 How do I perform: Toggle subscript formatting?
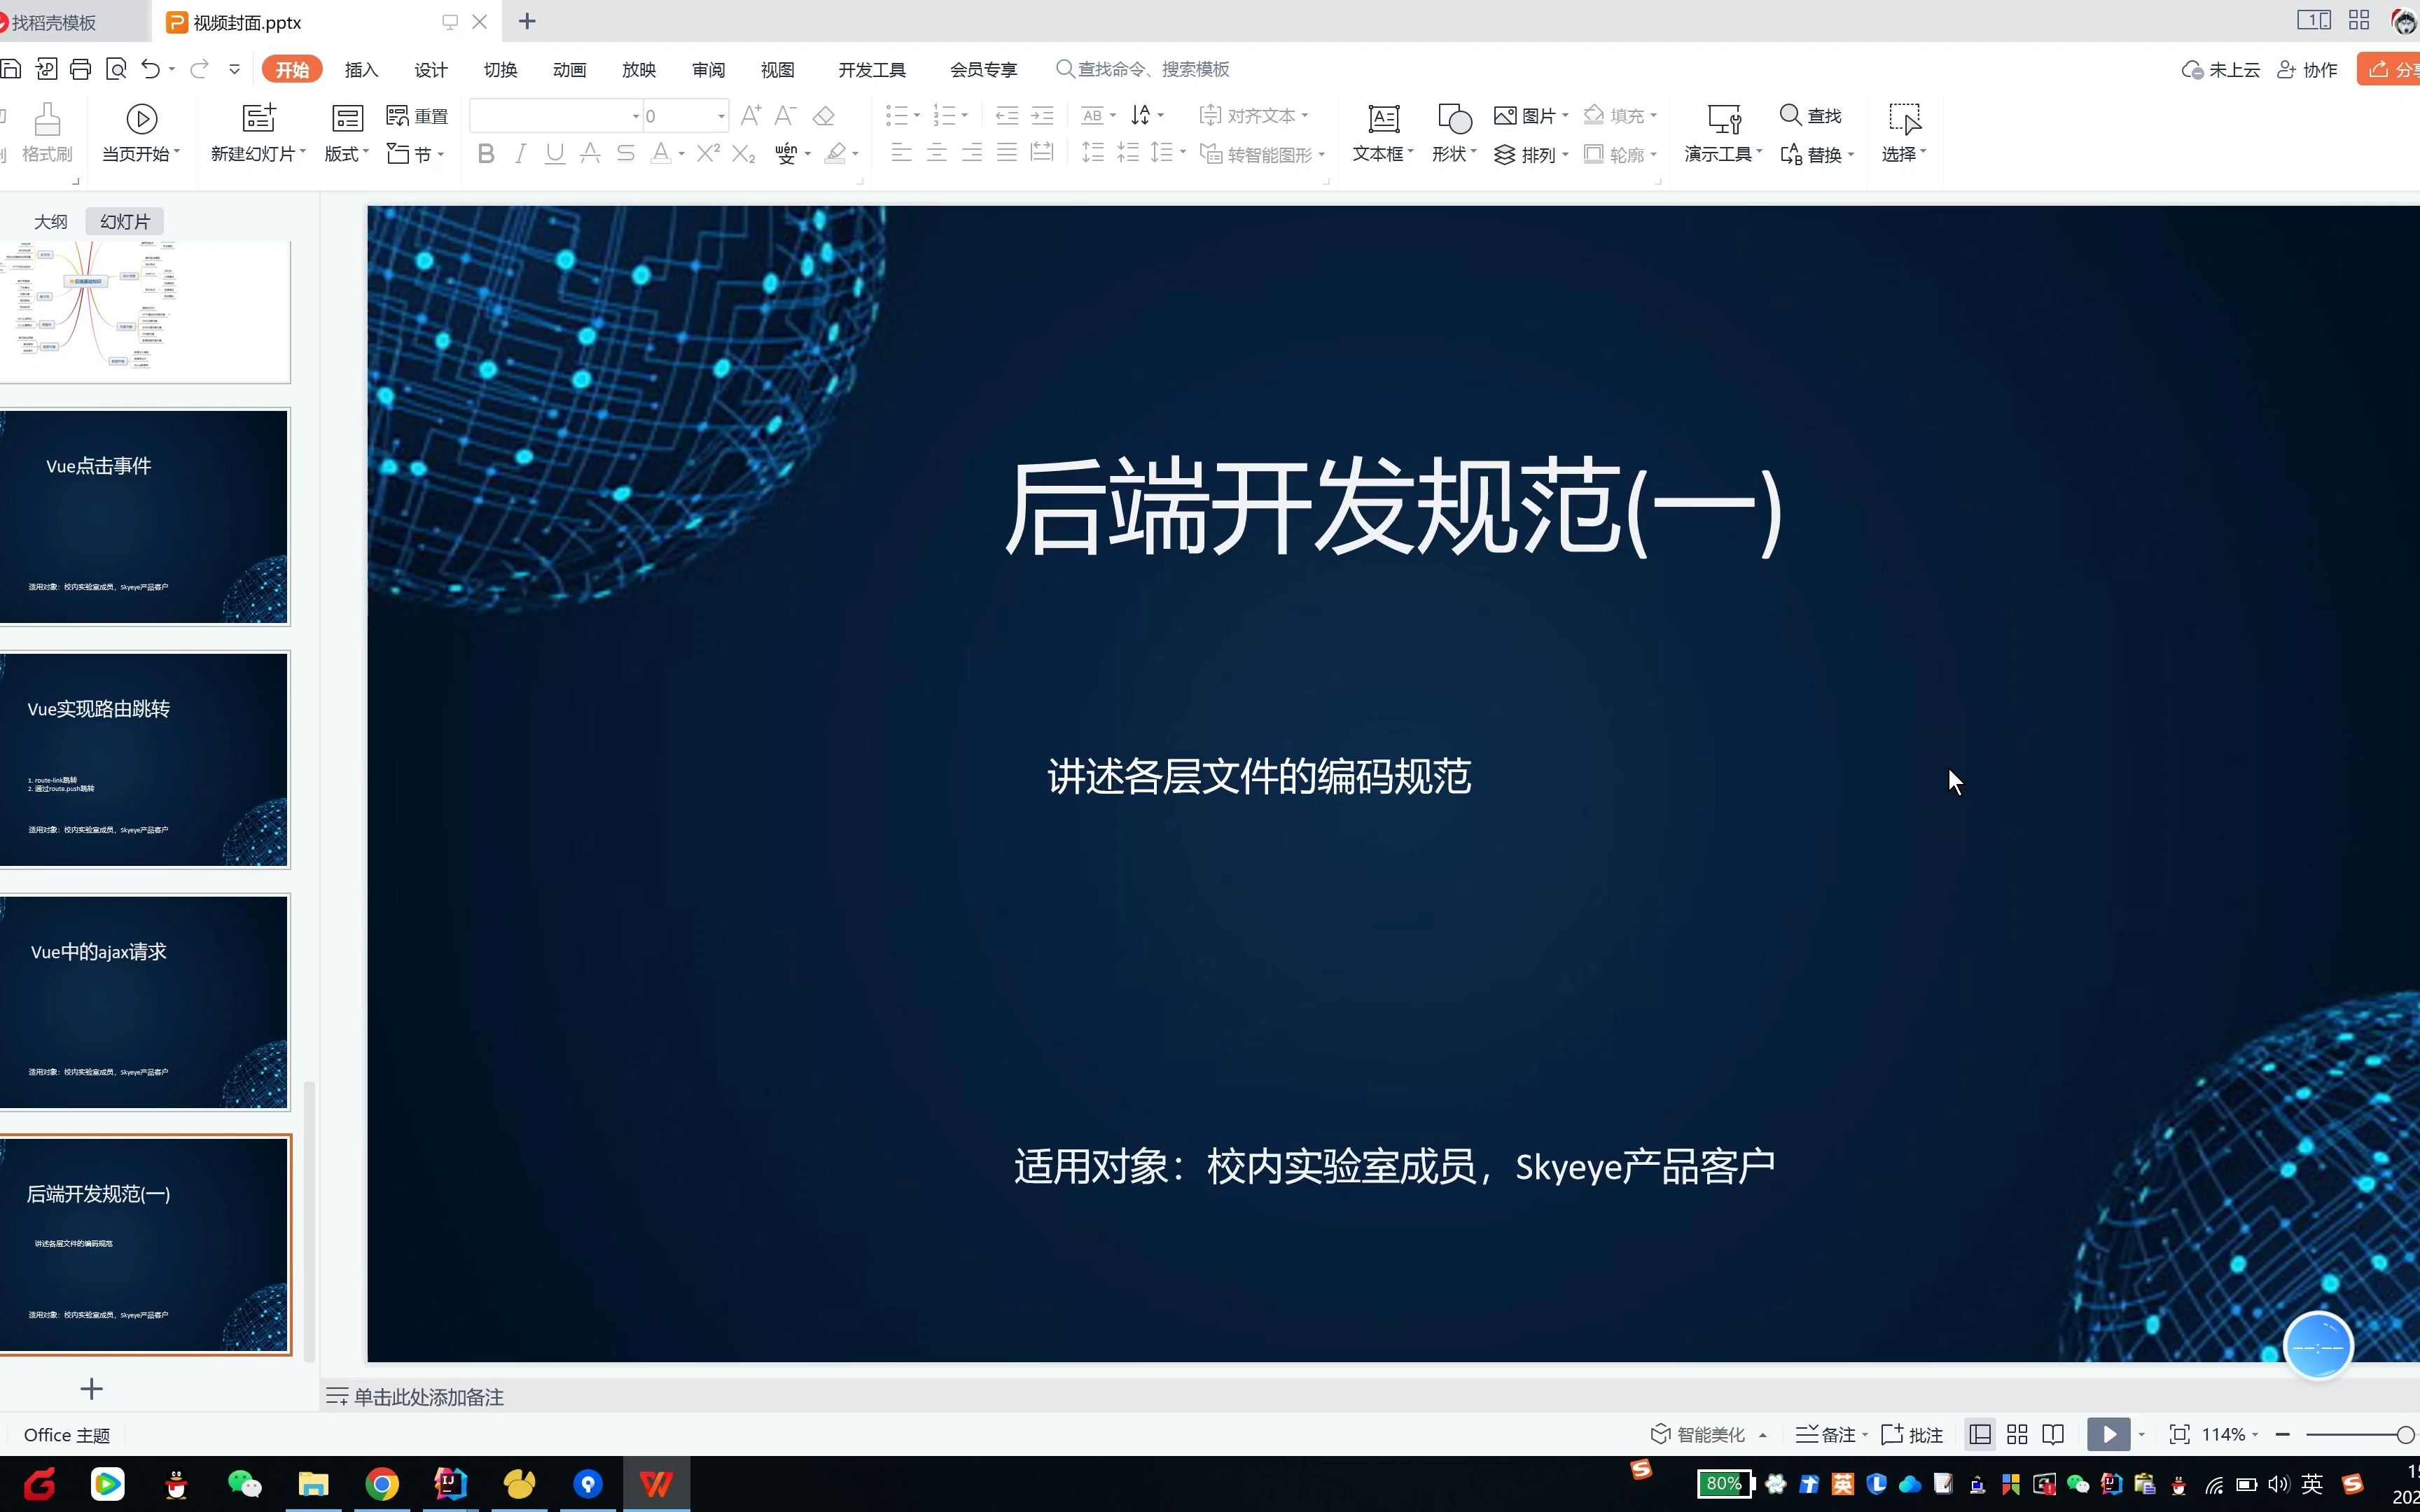(x=743, y=154)
